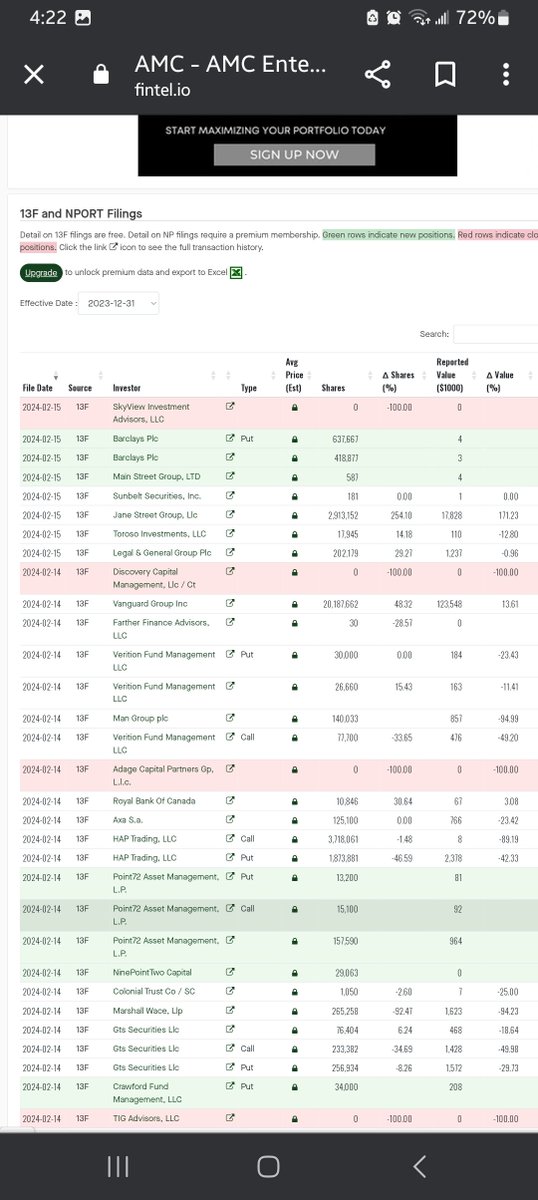Click the 13F and NPORT Filings heading

[x=81, y=213]
